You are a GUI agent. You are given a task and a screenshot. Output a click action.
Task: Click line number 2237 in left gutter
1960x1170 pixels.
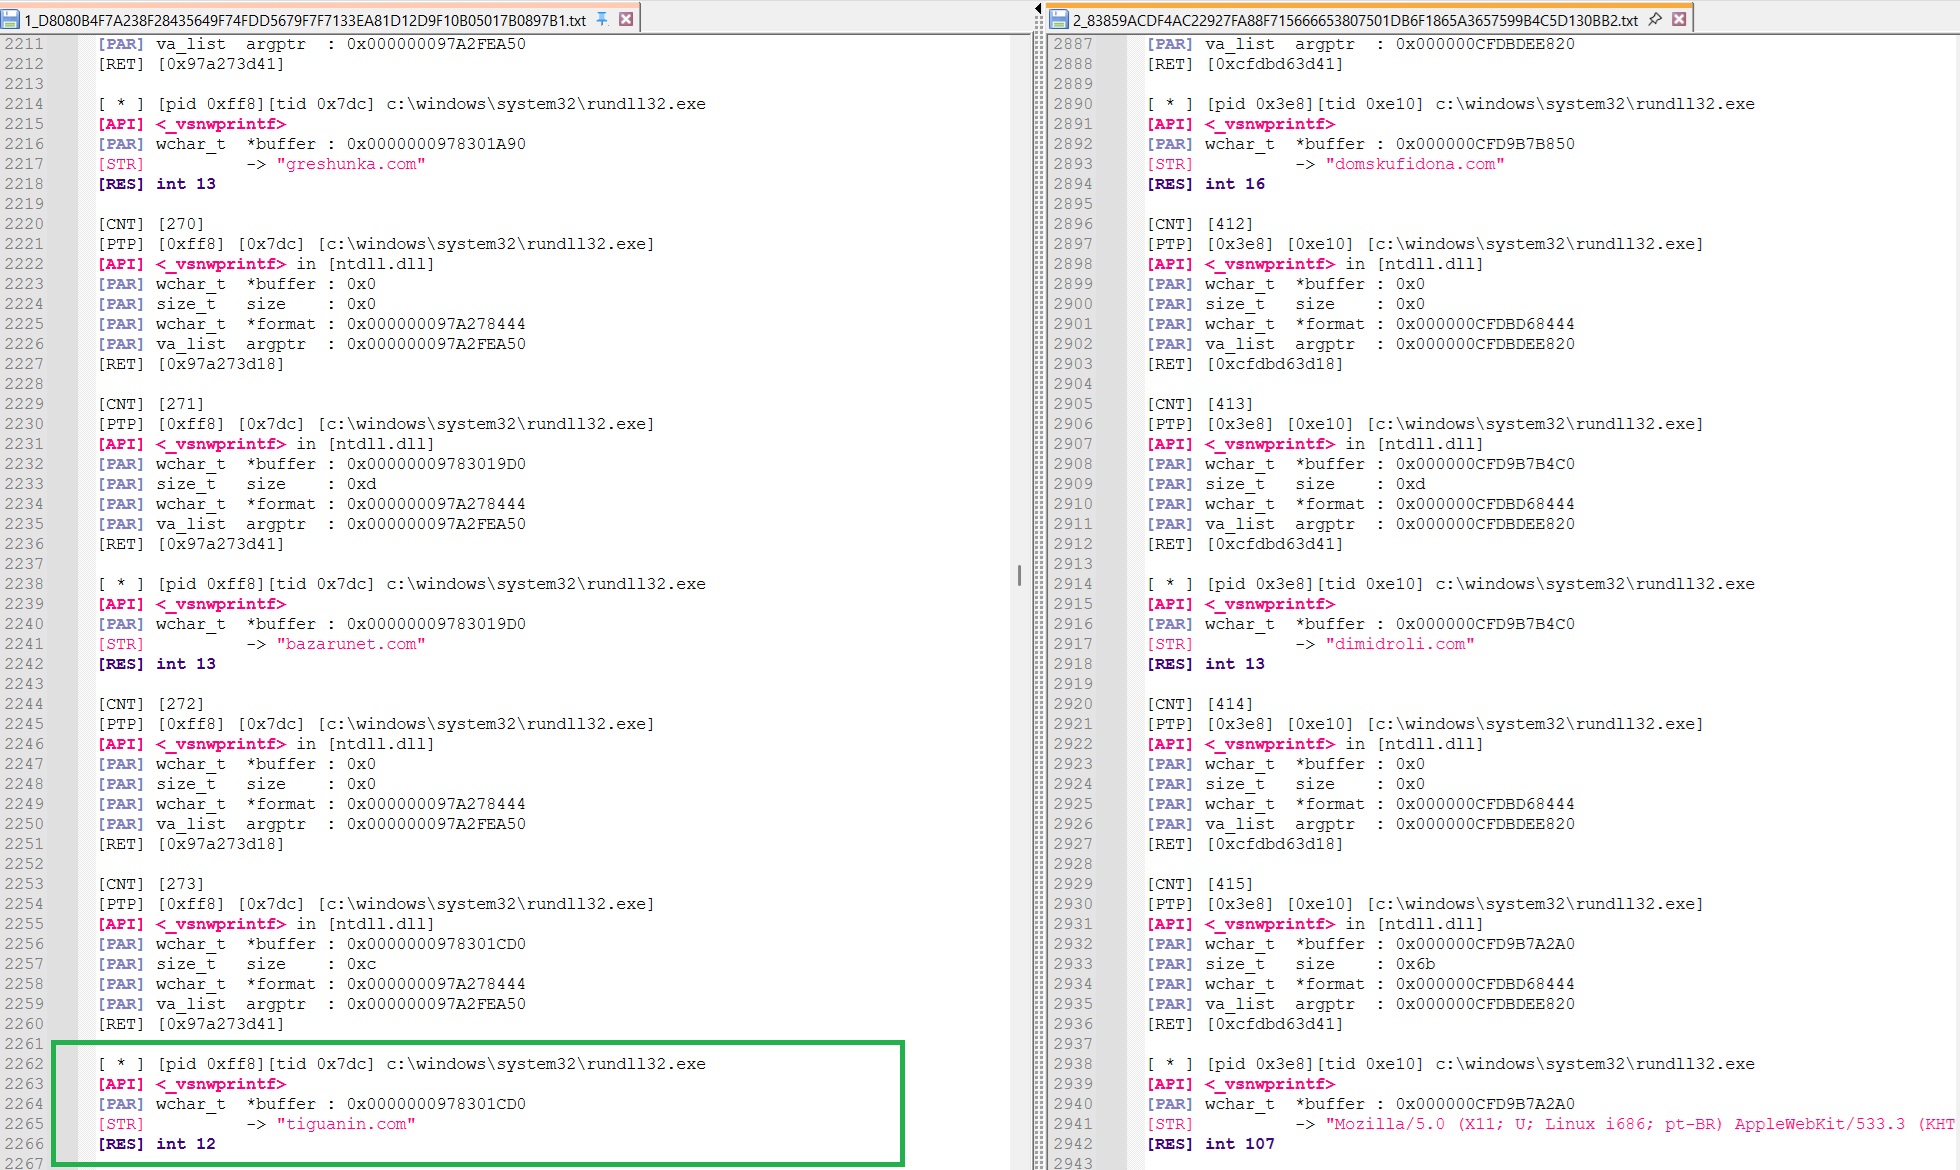(24, 564)
